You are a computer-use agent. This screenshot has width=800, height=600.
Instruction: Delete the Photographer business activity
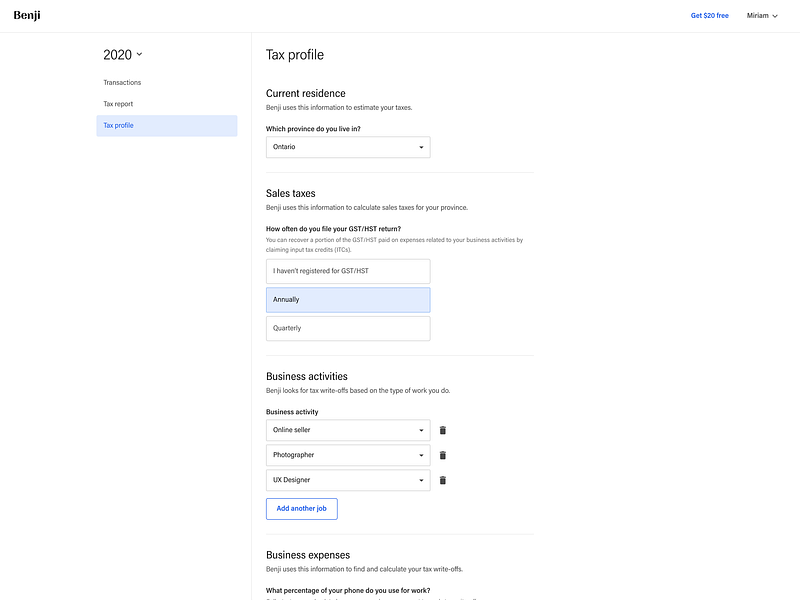[x=443, y=455]
